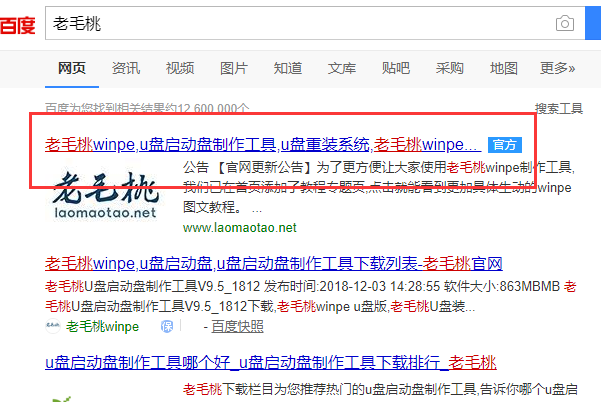
Task: Open the www.laomaotao.net URL link
Action: [x=240, y=228]
